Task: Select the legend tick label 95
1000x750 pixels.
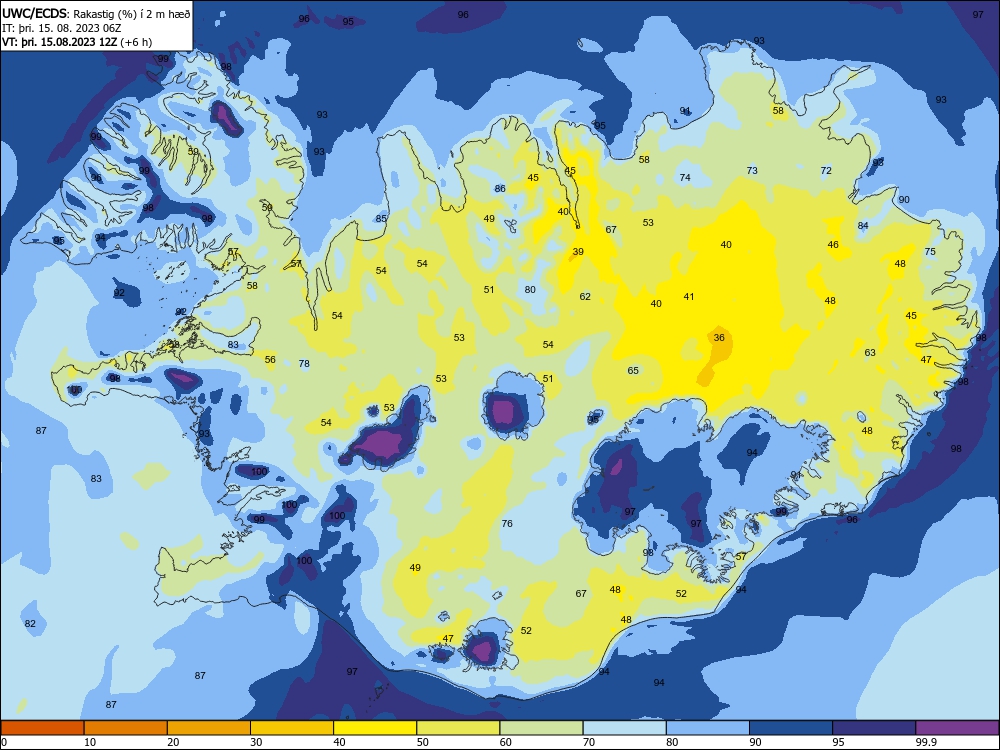Action: coord(838,742)
